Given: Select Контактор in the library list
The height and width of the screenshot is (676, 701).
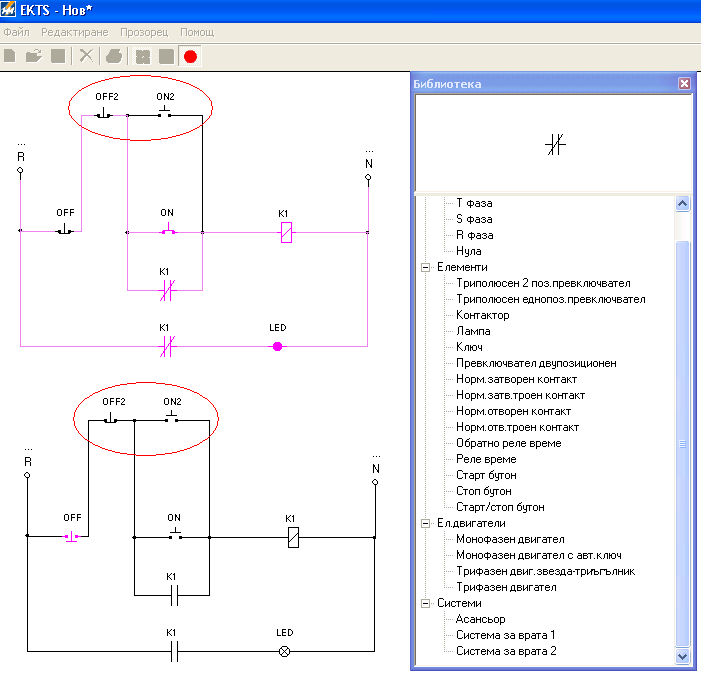Looking at the screenshot, I should click(x=482, y=315).
